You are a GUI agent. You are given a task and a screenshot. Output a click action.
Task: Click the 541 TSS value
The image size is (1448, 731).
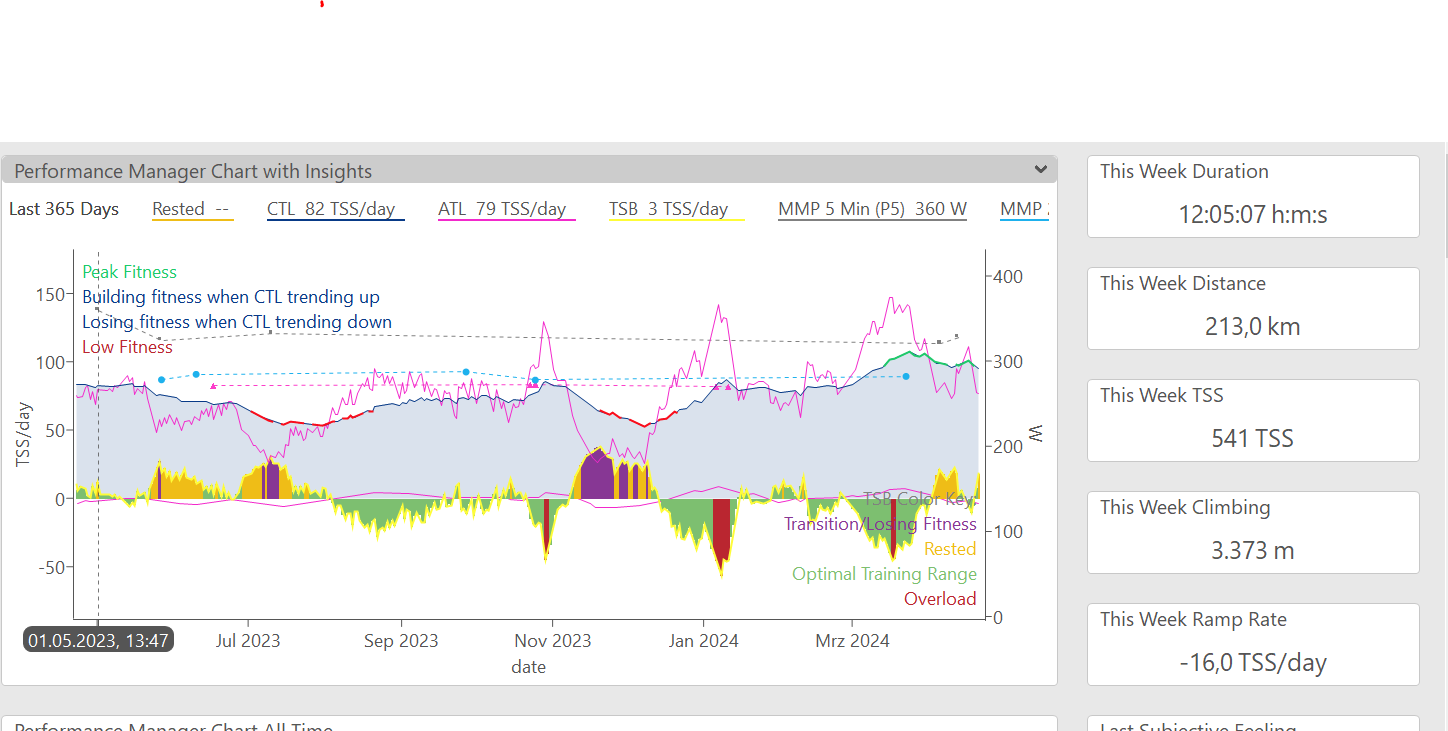pyautogui.click(x=1252, y=438)
